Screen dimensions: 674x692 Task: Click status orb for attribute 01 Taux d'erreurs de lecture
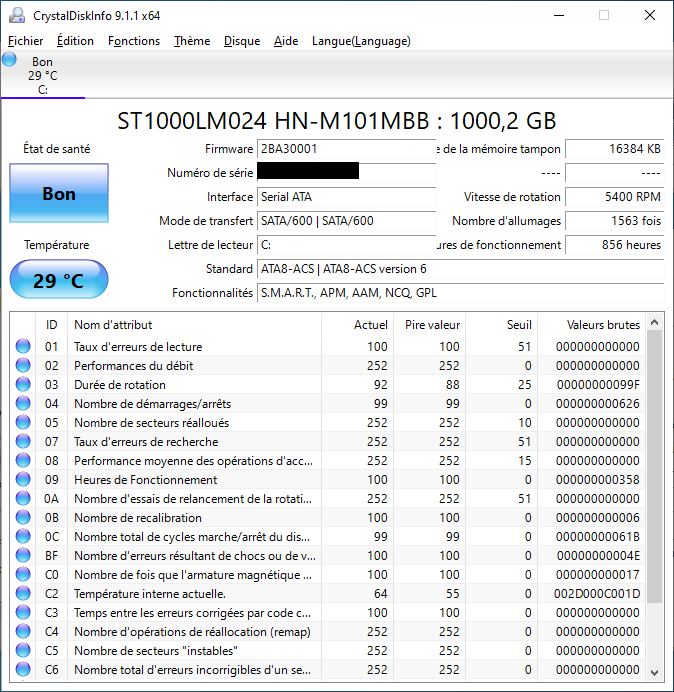pos(23,346)
